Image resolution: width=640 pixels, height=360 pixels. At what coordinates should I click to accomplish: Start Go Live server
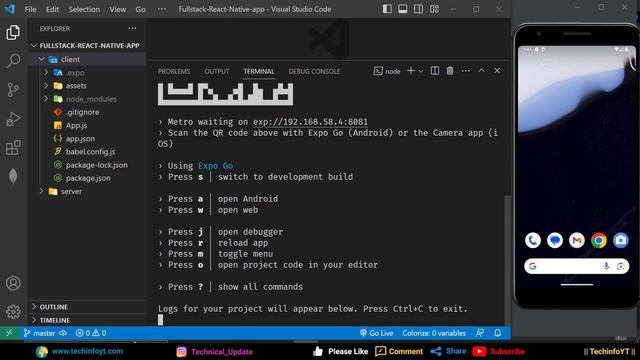[x=376, y=333]
